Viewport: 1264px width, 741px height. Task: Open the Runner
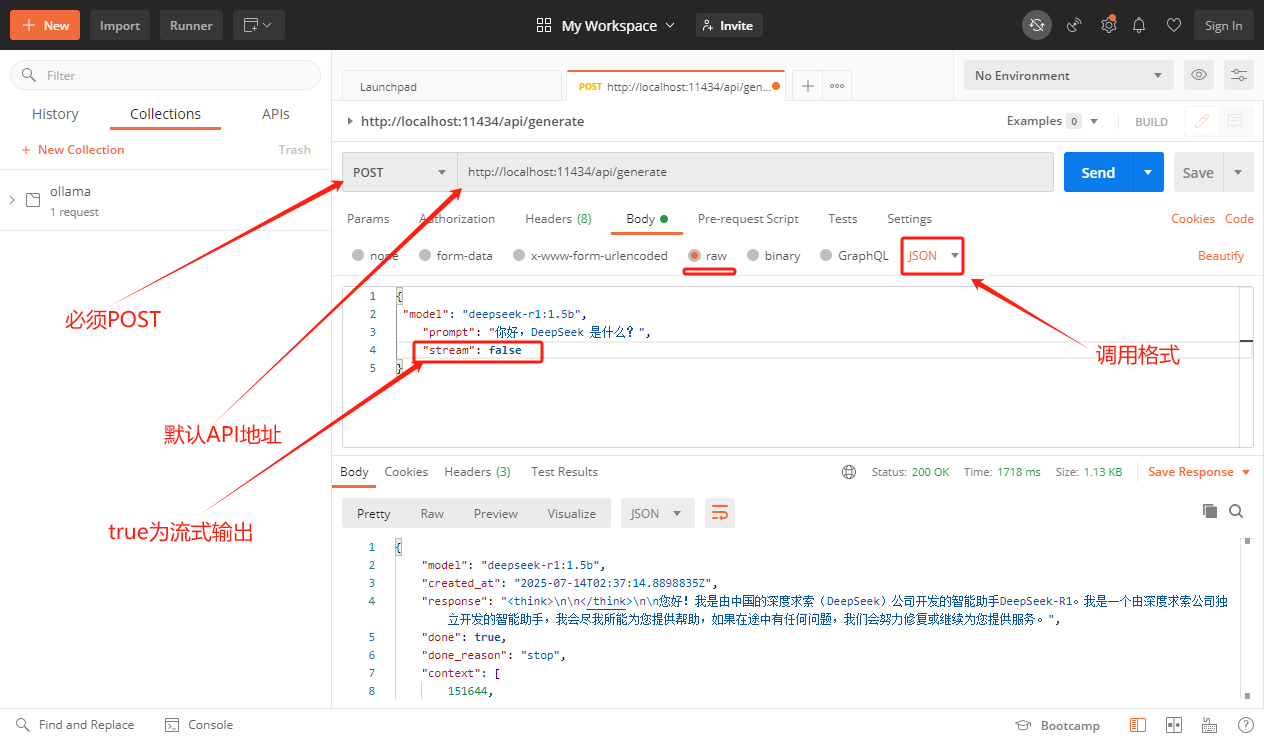(x=191, y=25)
